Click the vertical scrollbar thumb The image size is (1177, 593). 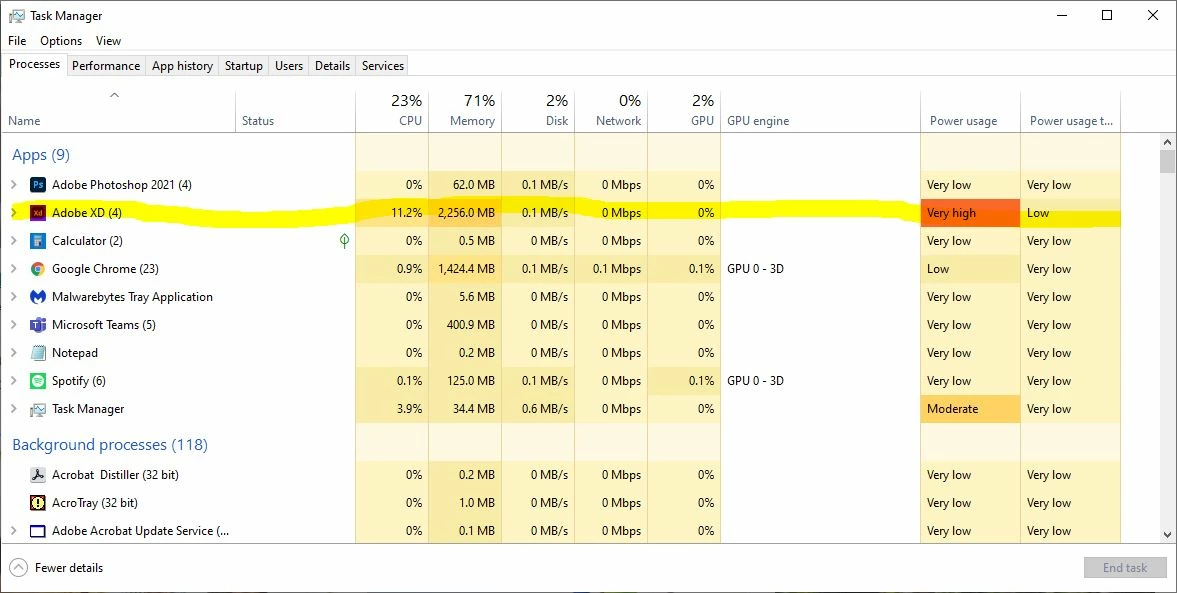[1167, 161]
